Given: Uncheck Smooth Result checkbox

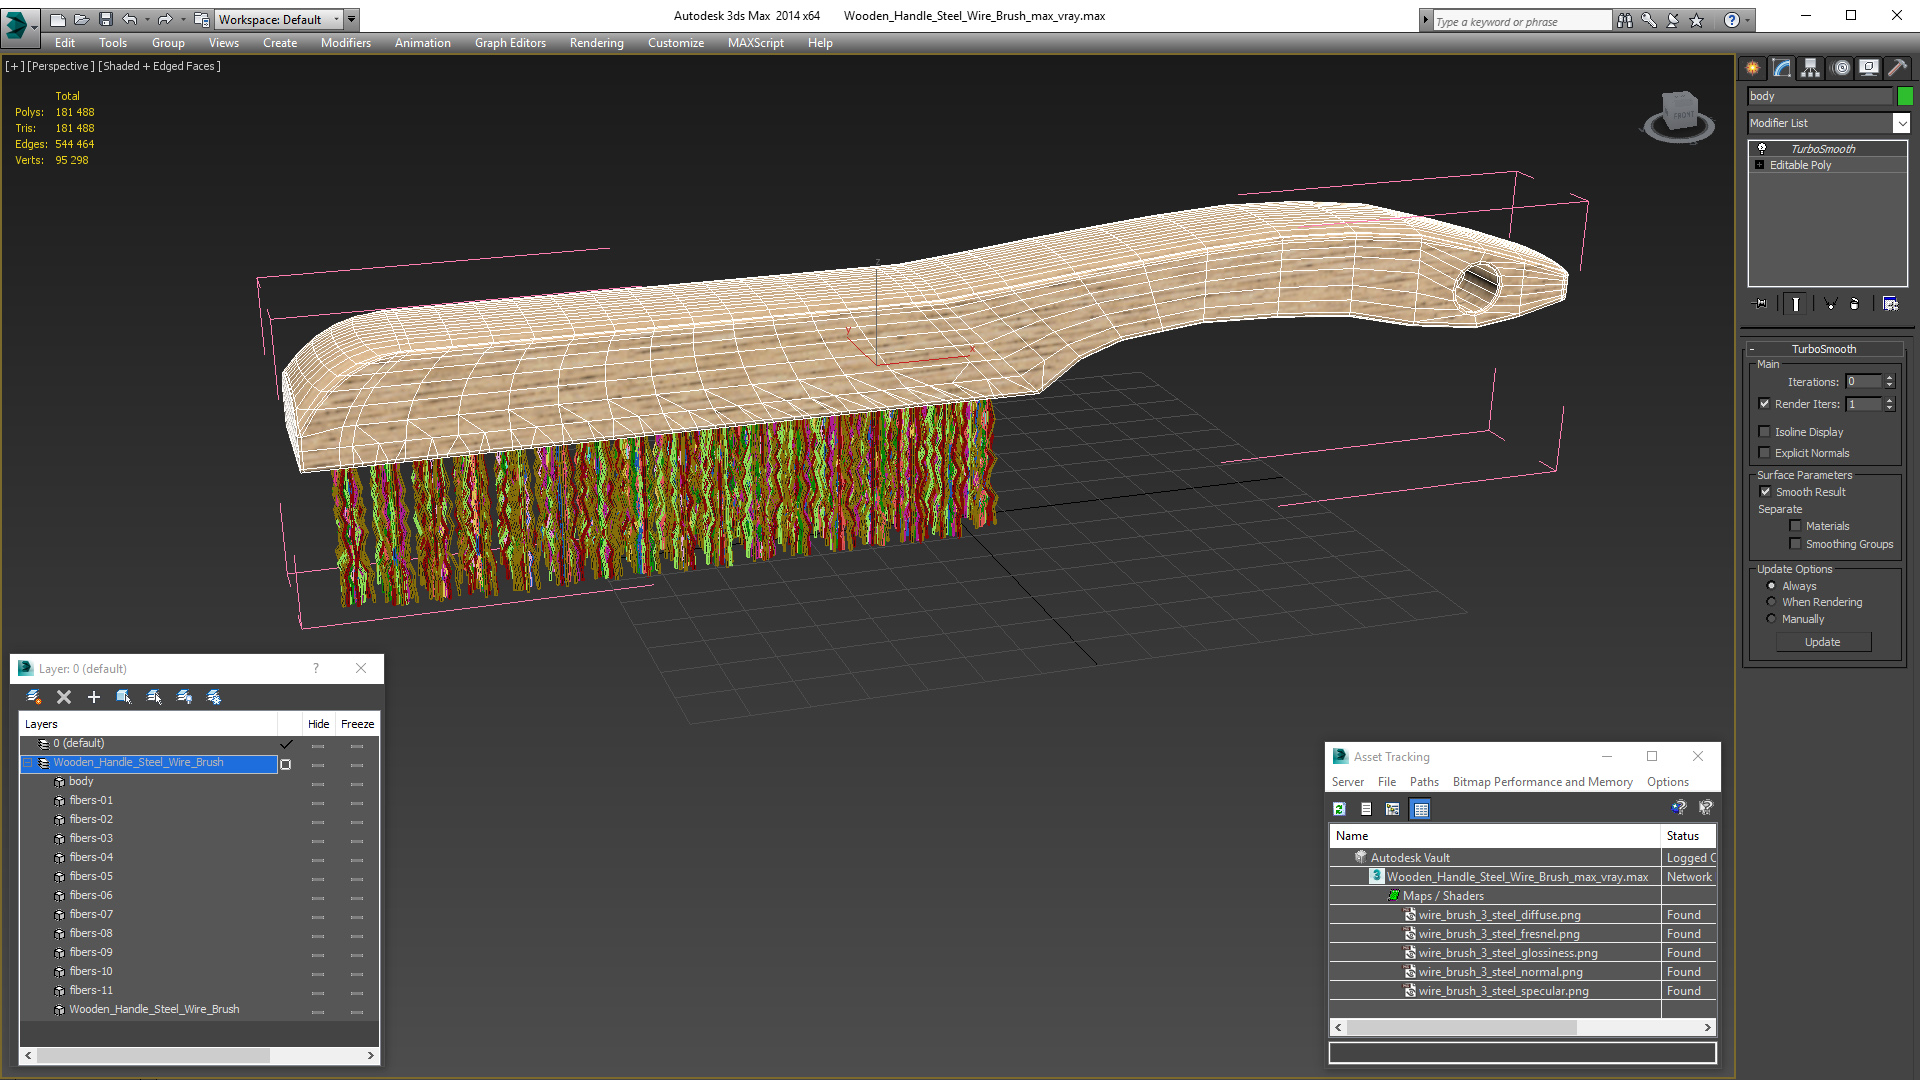Looking at the screenshot, I should (1765, 492).
